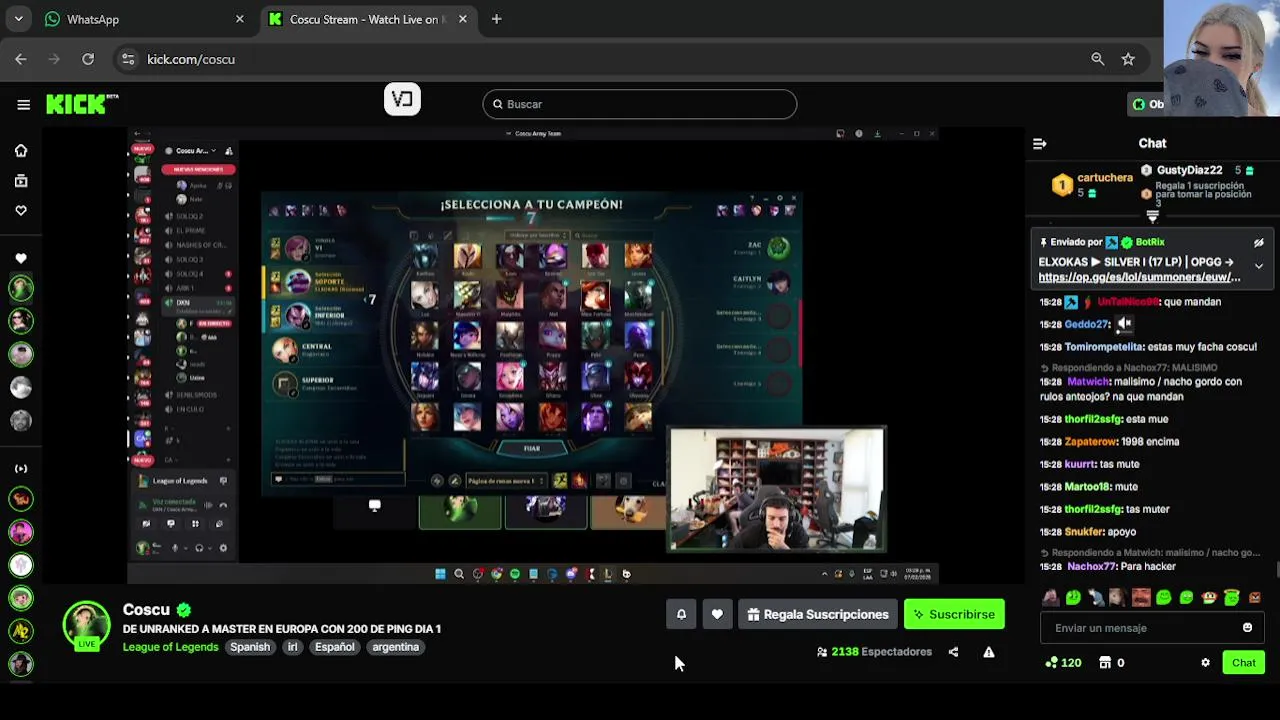Share the stream using share icon

click(x=953, y=652)
